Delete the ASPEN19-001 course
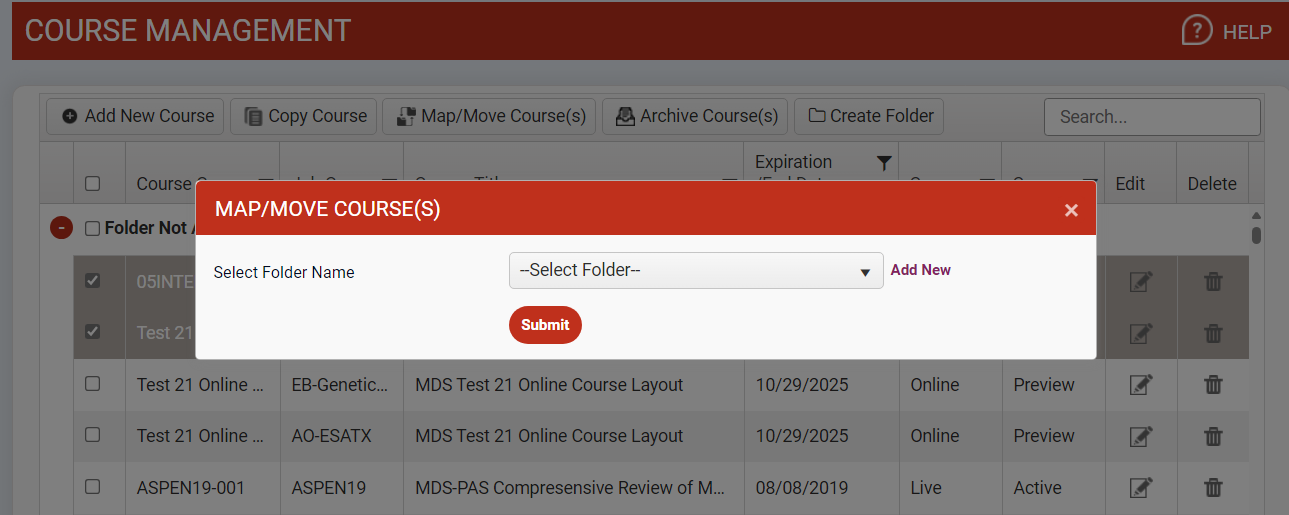The width and height of the screenshot is (1289, 515). 1213,488
